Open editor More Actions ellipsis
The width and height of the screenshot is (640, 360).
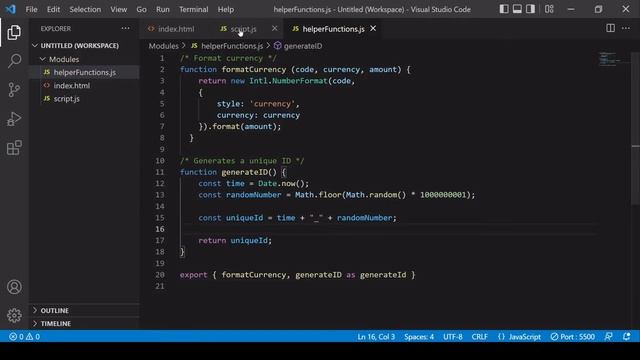click(x=626, y=28)
